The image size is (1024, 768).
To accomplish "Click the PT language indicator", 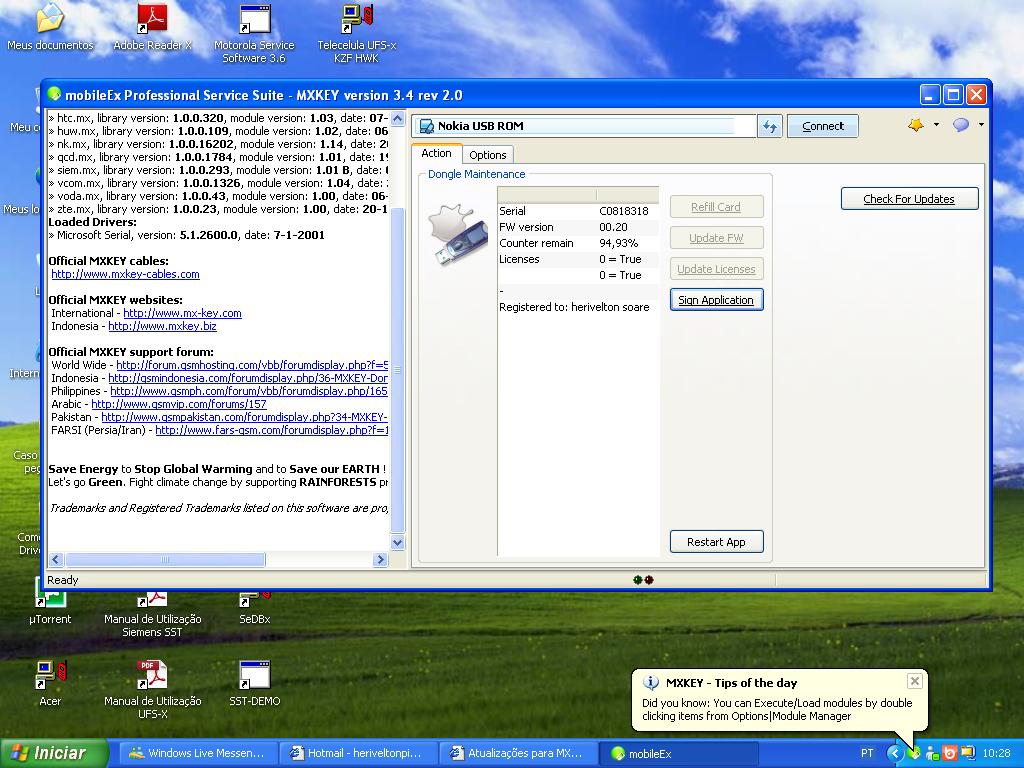I will 867,753.
